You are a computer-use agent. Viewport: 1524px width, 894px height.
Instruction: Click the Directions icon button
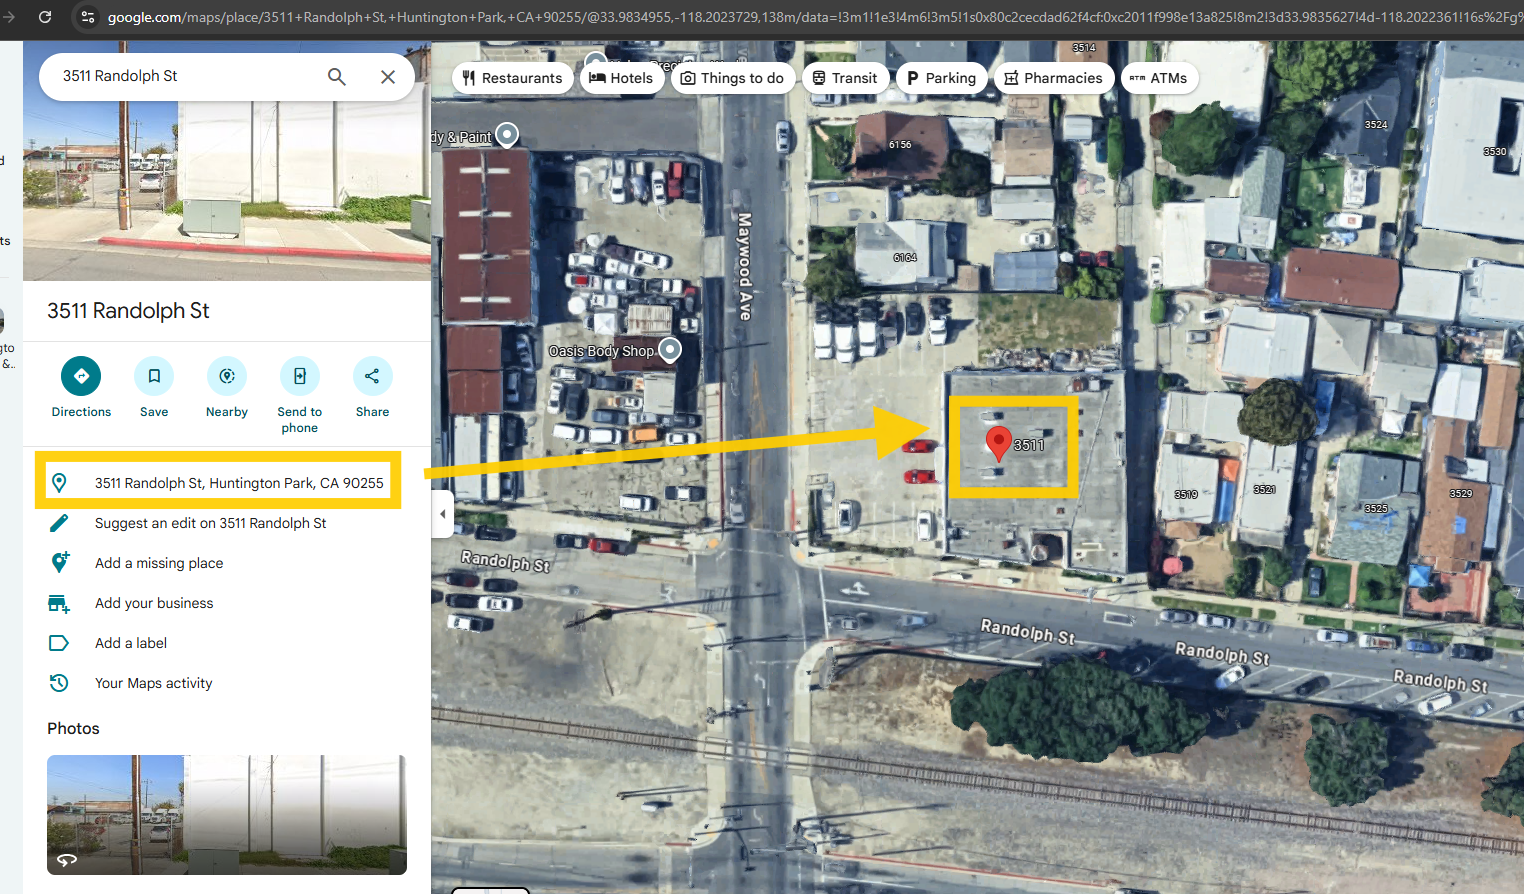click(81, 377)
